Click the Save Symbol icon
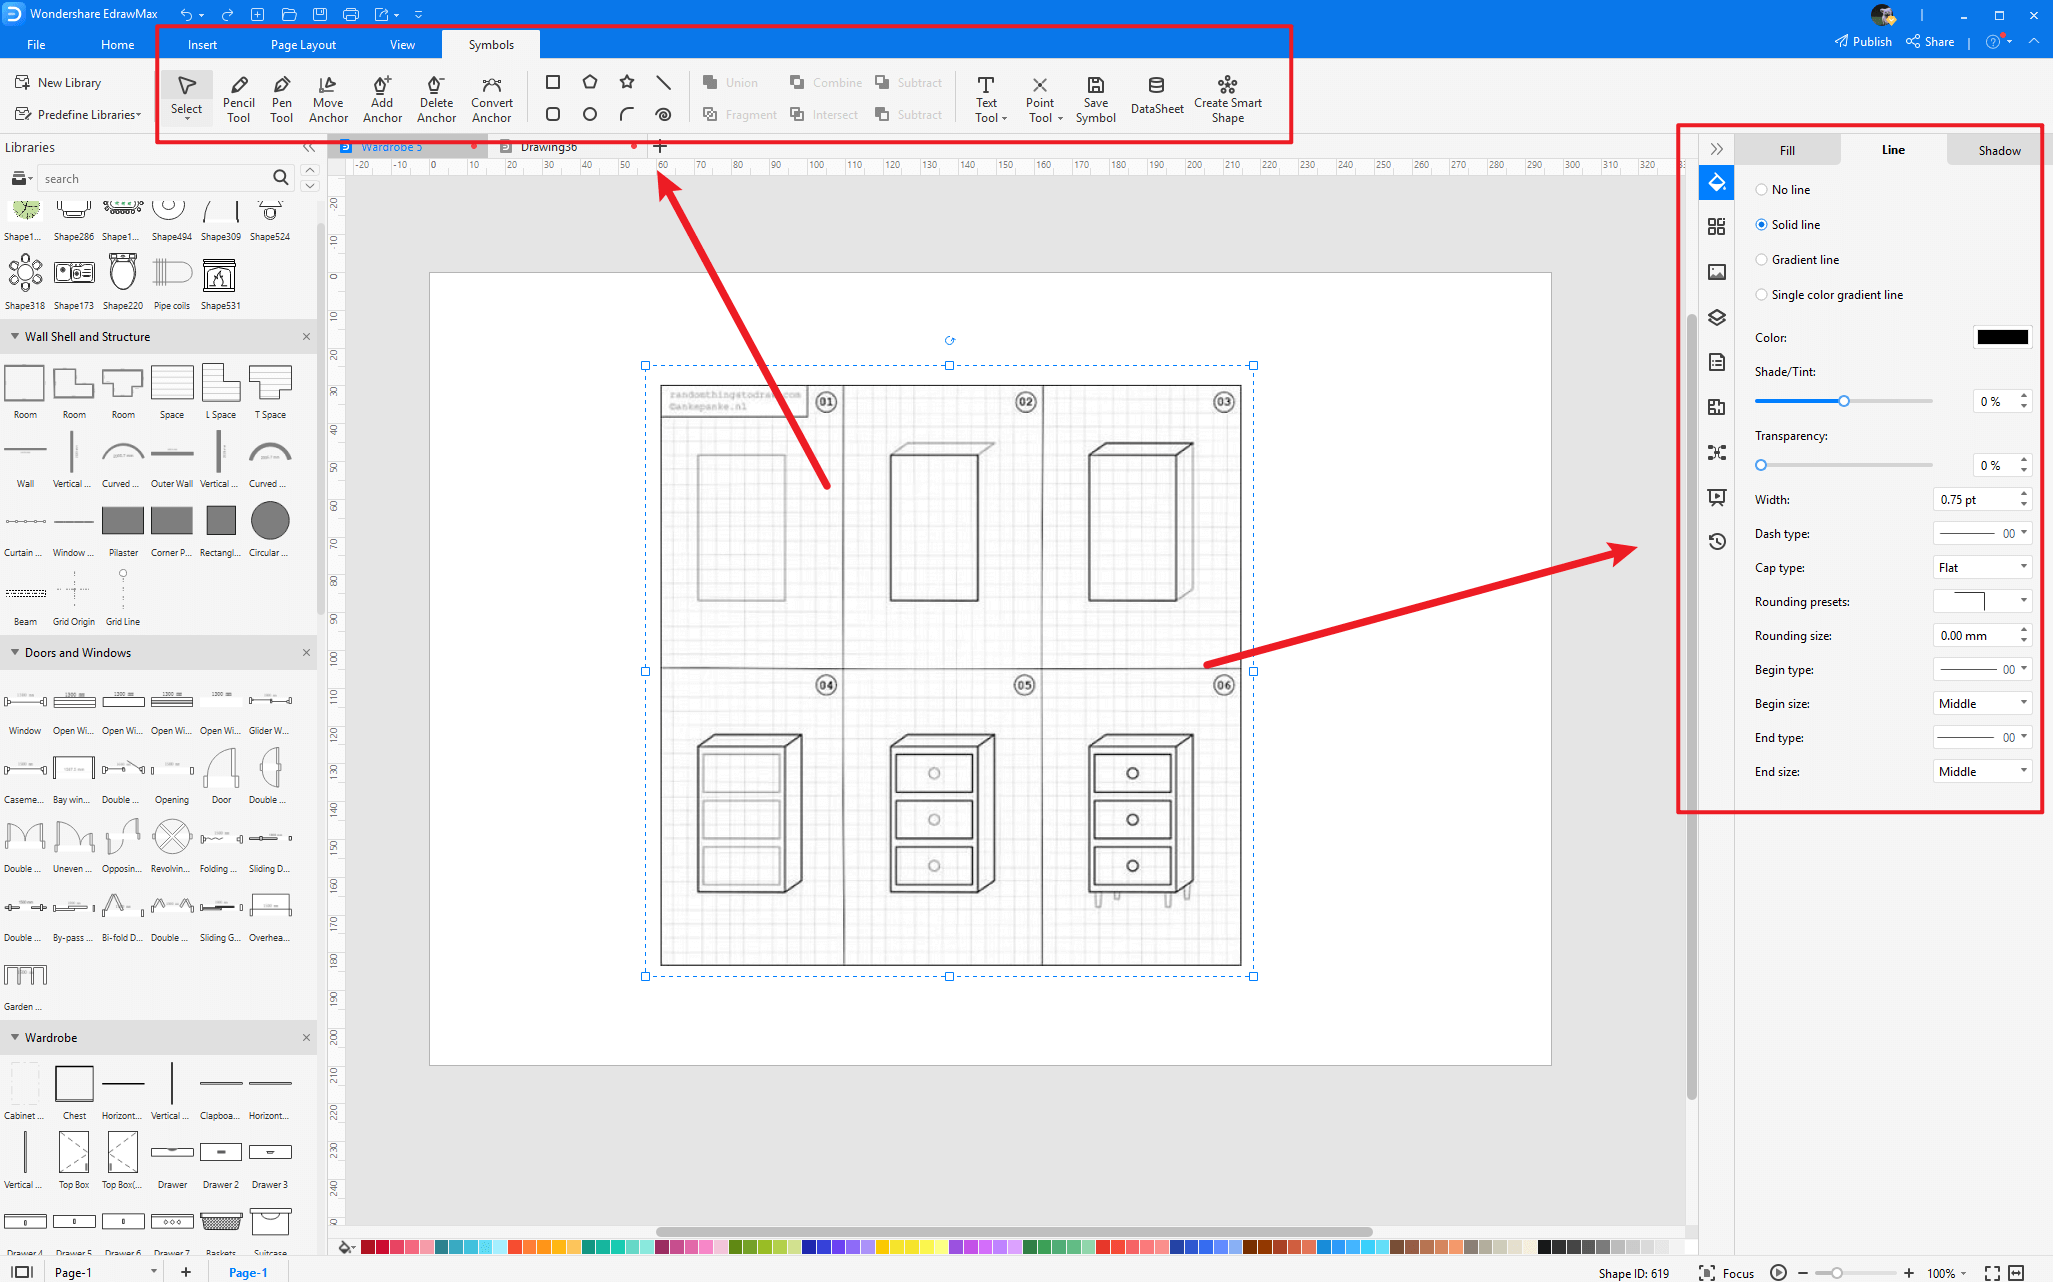The height and width of the screenshot is (1282, 2053). pyautogui.click(x=1095, y=98)
